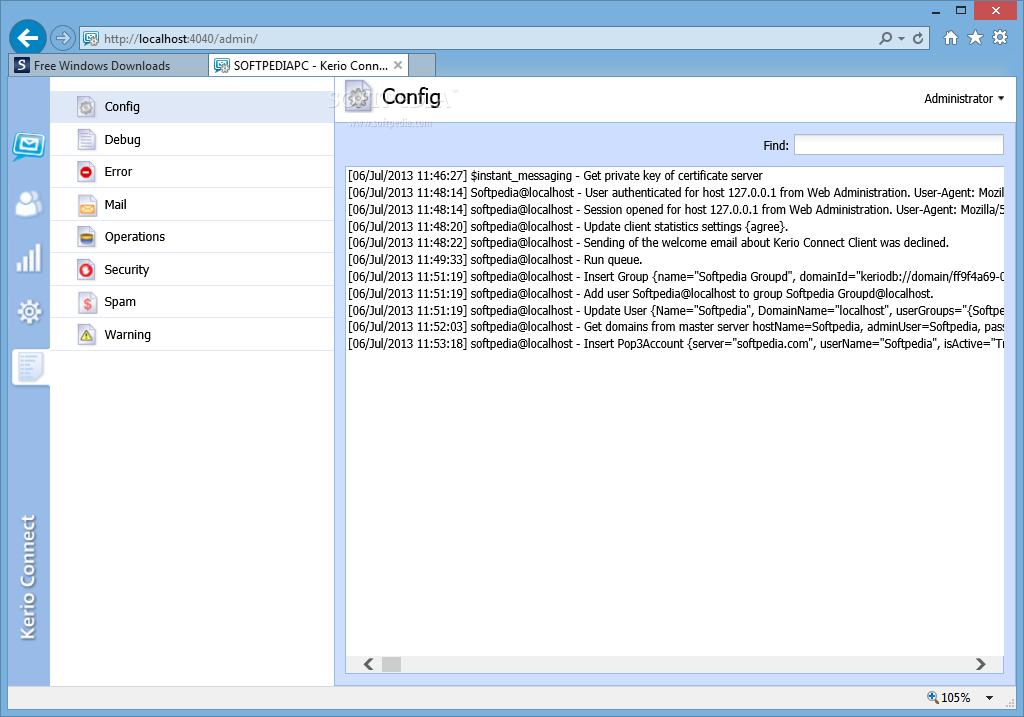Viewport: 1024px width, 717px height.
Task: Click the 'Session opened for host' log line
Action: click(675, 210)
